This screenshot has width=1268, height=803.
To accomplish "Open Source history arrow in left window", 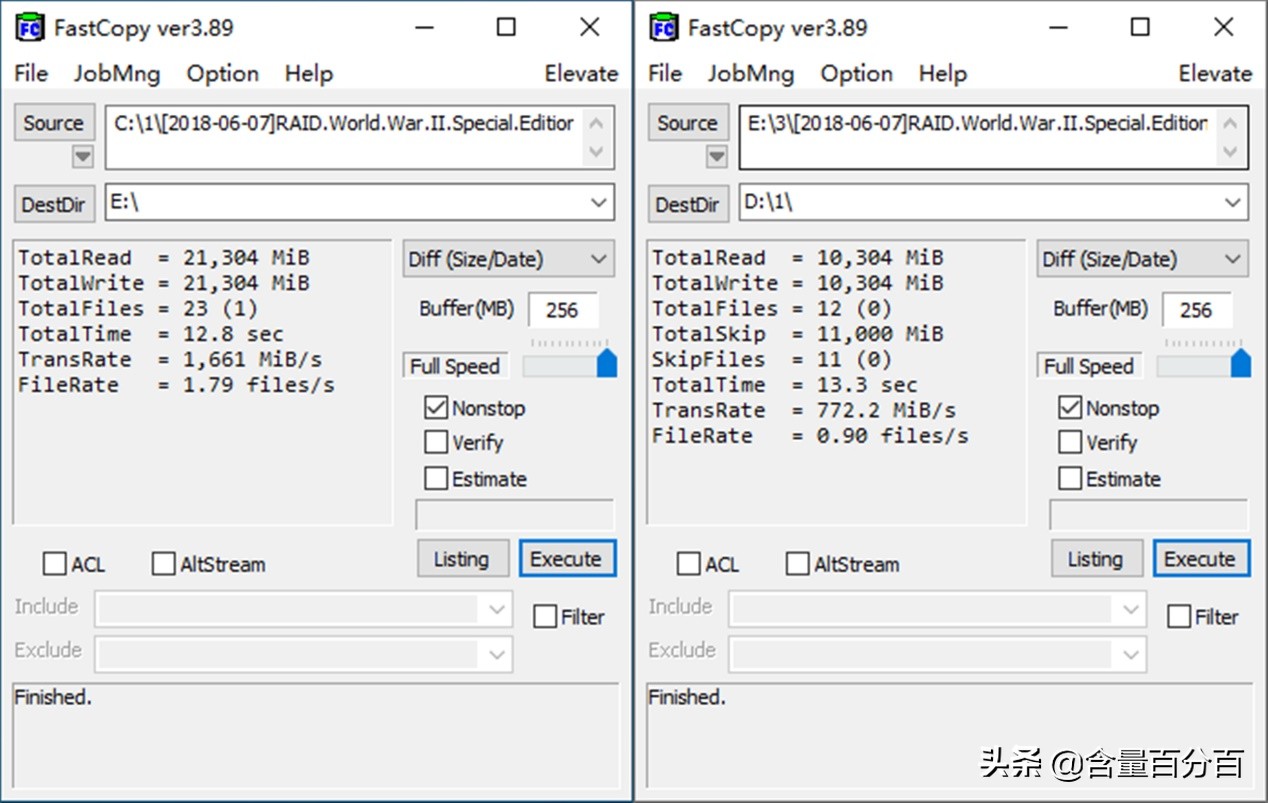I will [x=82, y=157].
